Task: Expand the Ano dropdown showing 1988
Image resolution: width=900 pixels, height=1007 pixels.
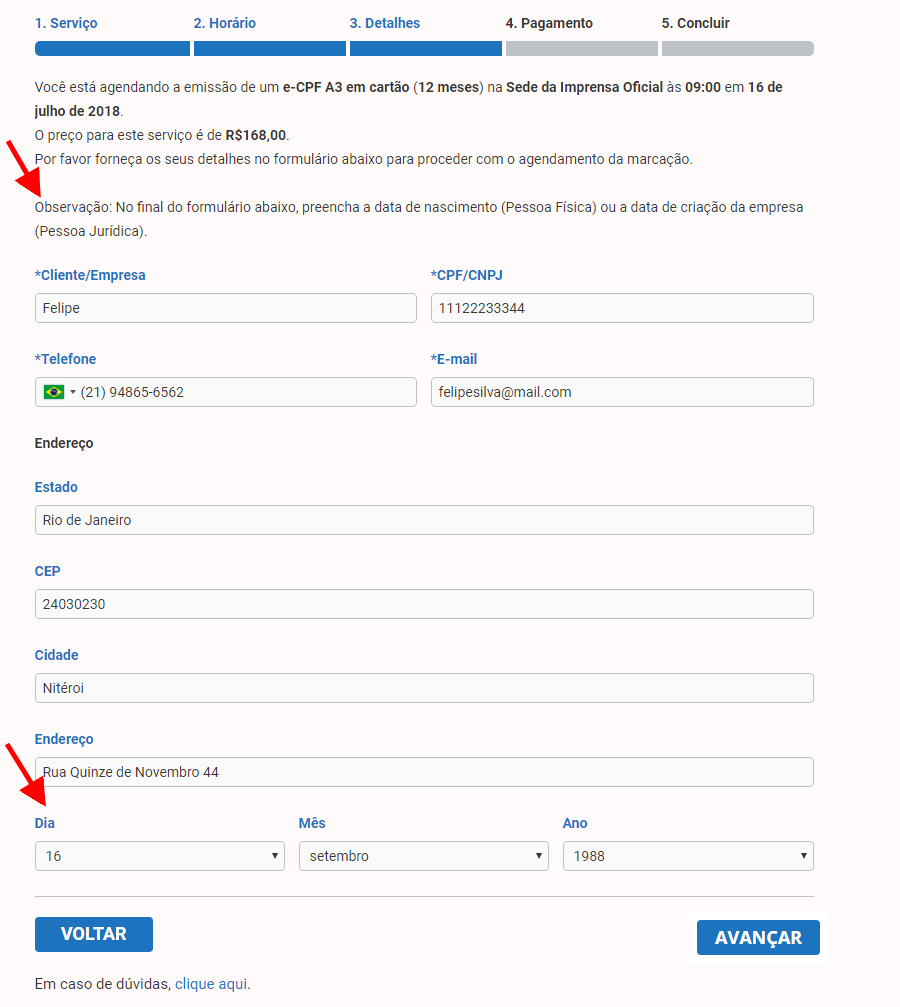Action: (x=688, y=856)
